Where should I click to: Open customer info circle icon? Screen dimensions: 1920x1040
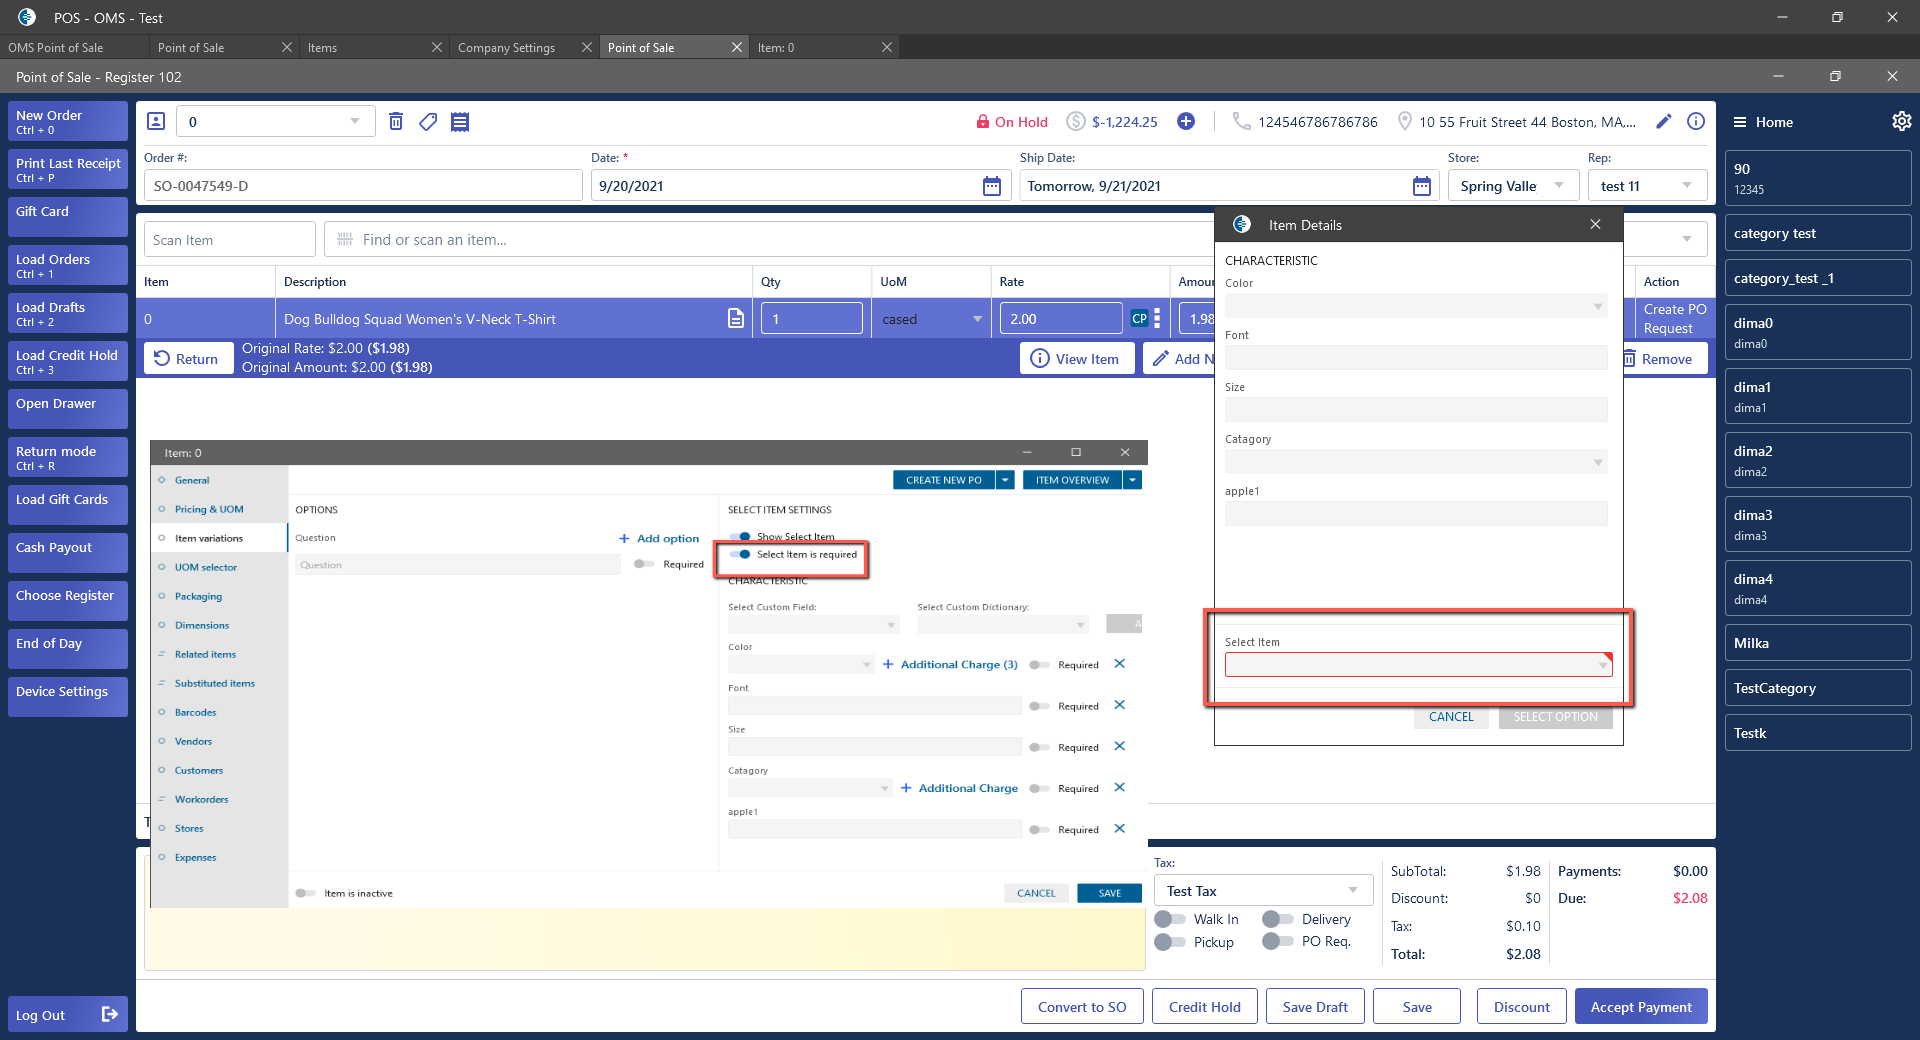(x=1696, y=122)
